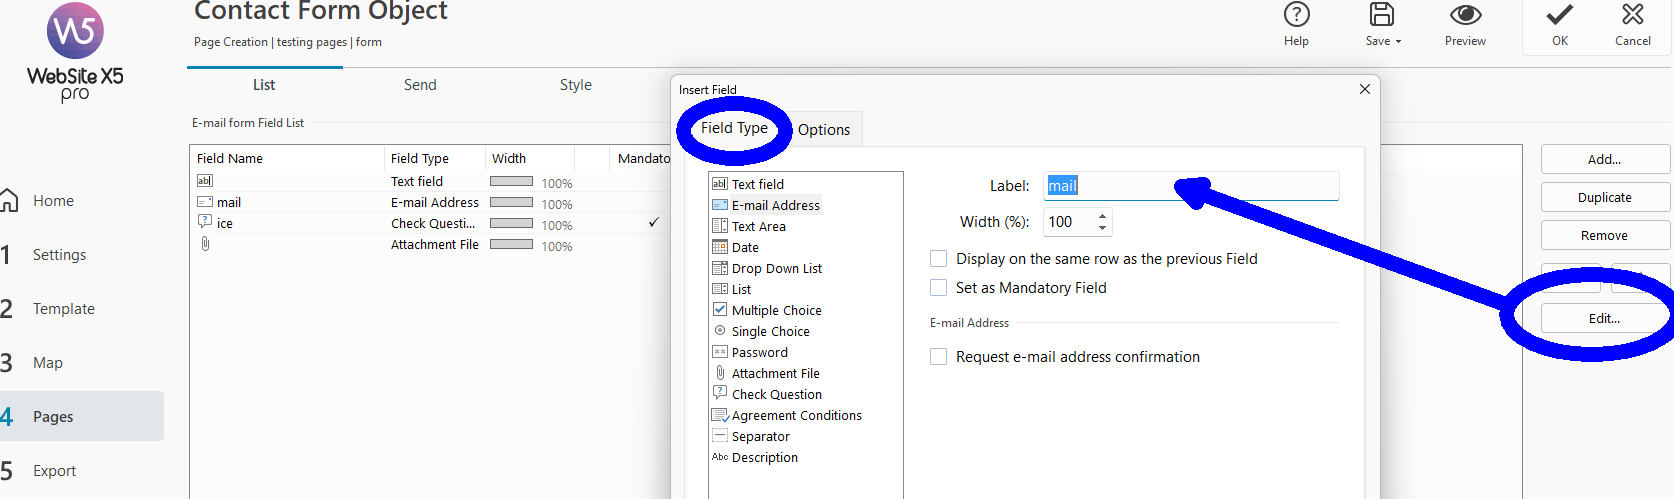The height and width of the screenshot is (499, 1674).
Task: Confirm with the OK checkmark icon
Action: pos(1559,15)
